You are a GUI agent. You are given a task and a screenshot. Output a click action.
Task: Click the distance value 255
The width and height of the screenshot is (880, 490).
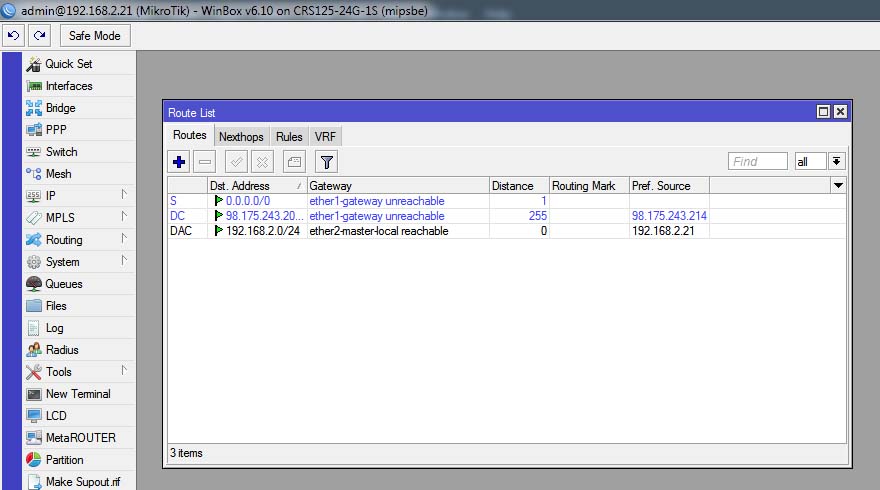(537, 216)
